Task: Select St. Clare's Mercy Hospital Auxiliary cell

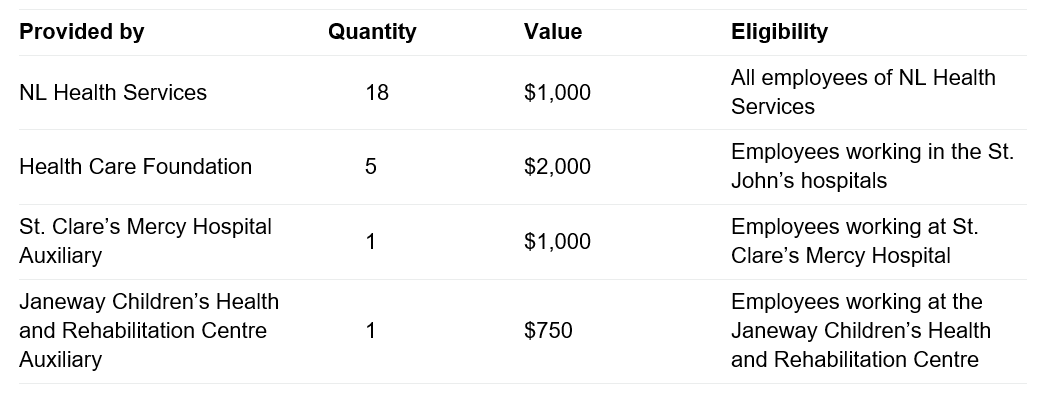Action: (146, 241)
